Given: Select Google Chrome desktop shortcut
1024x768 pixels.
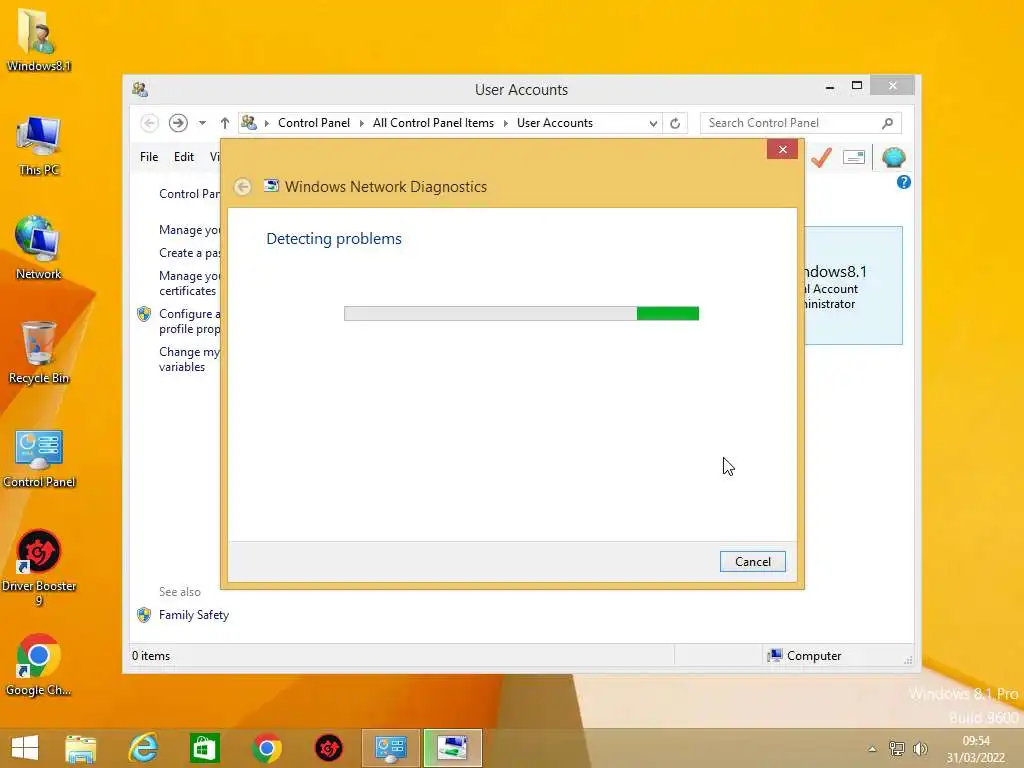Looking at the screenshot, I should (39, 665).
